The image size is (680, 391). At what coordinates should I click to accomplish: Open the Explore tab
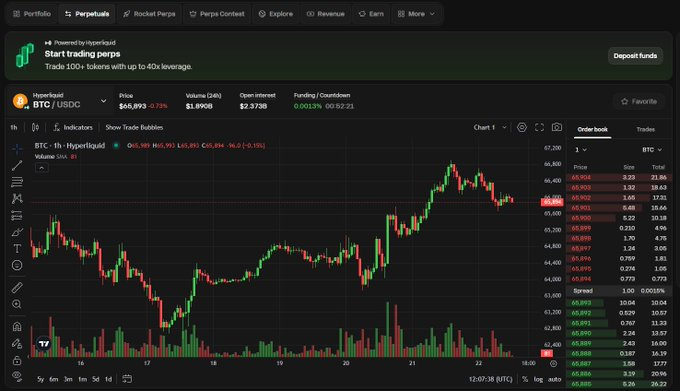(276, 14)
